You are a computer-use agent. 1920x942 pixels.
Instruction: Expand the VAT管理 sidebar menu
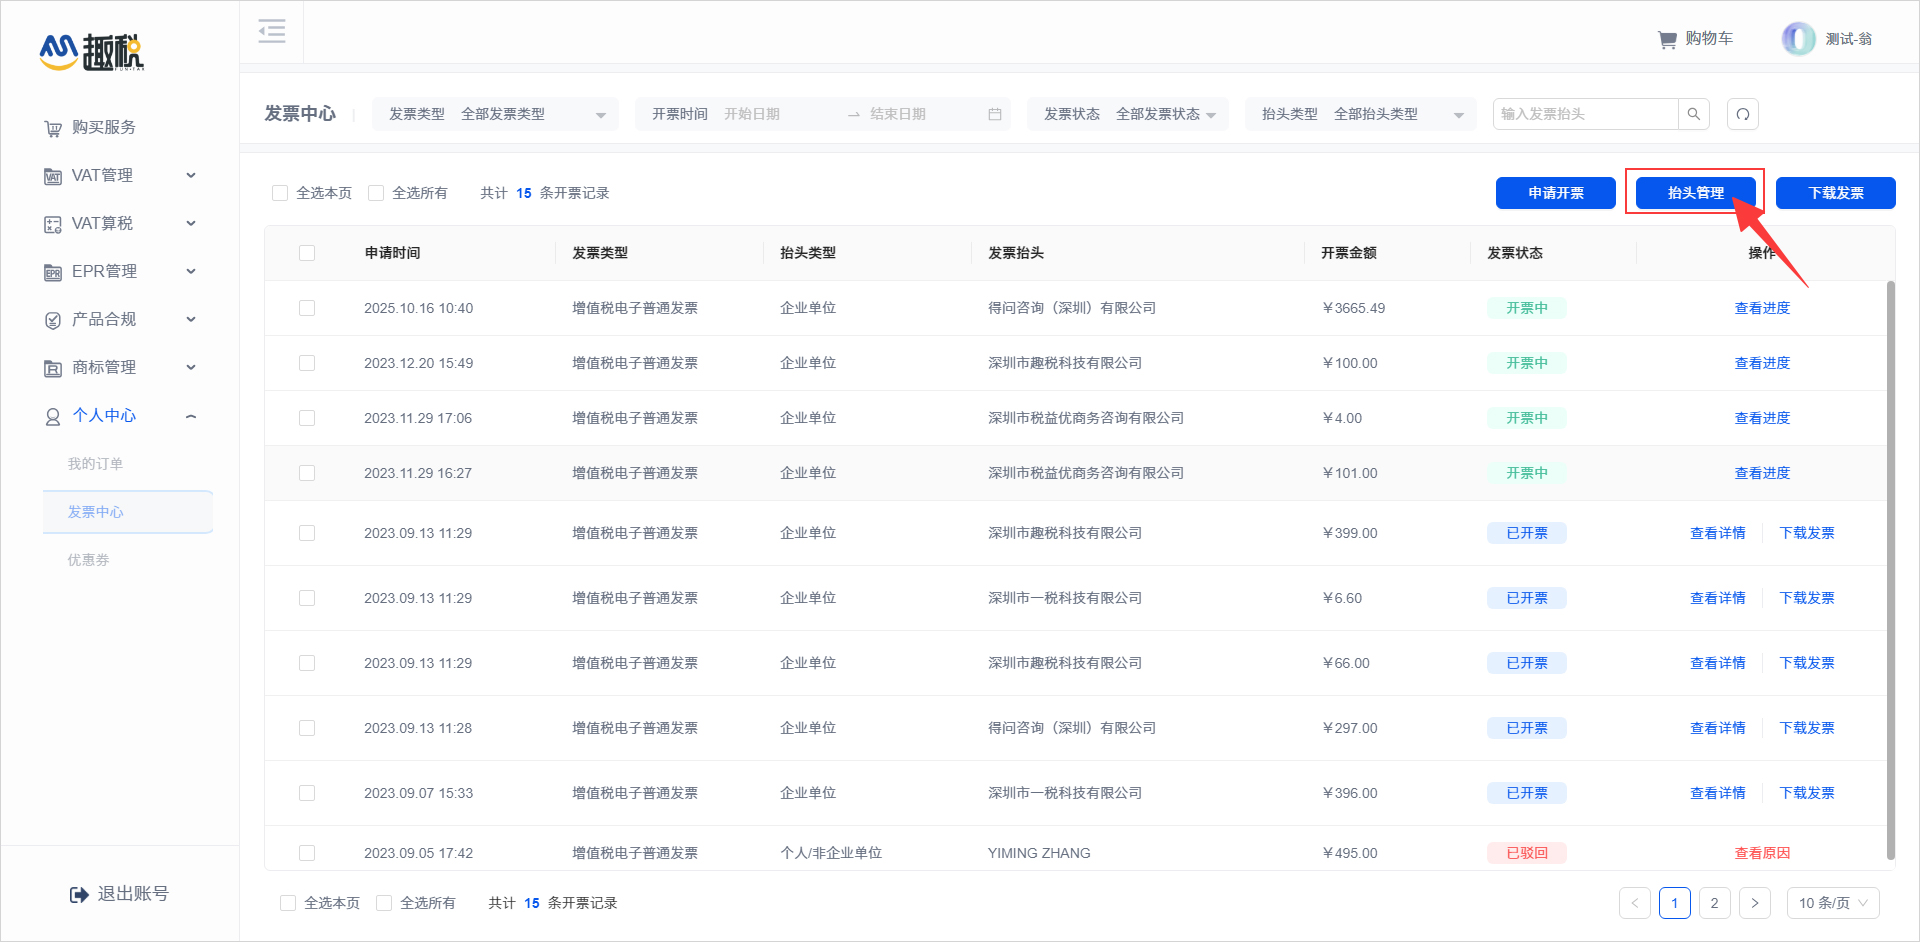click(x=120, y=176)
